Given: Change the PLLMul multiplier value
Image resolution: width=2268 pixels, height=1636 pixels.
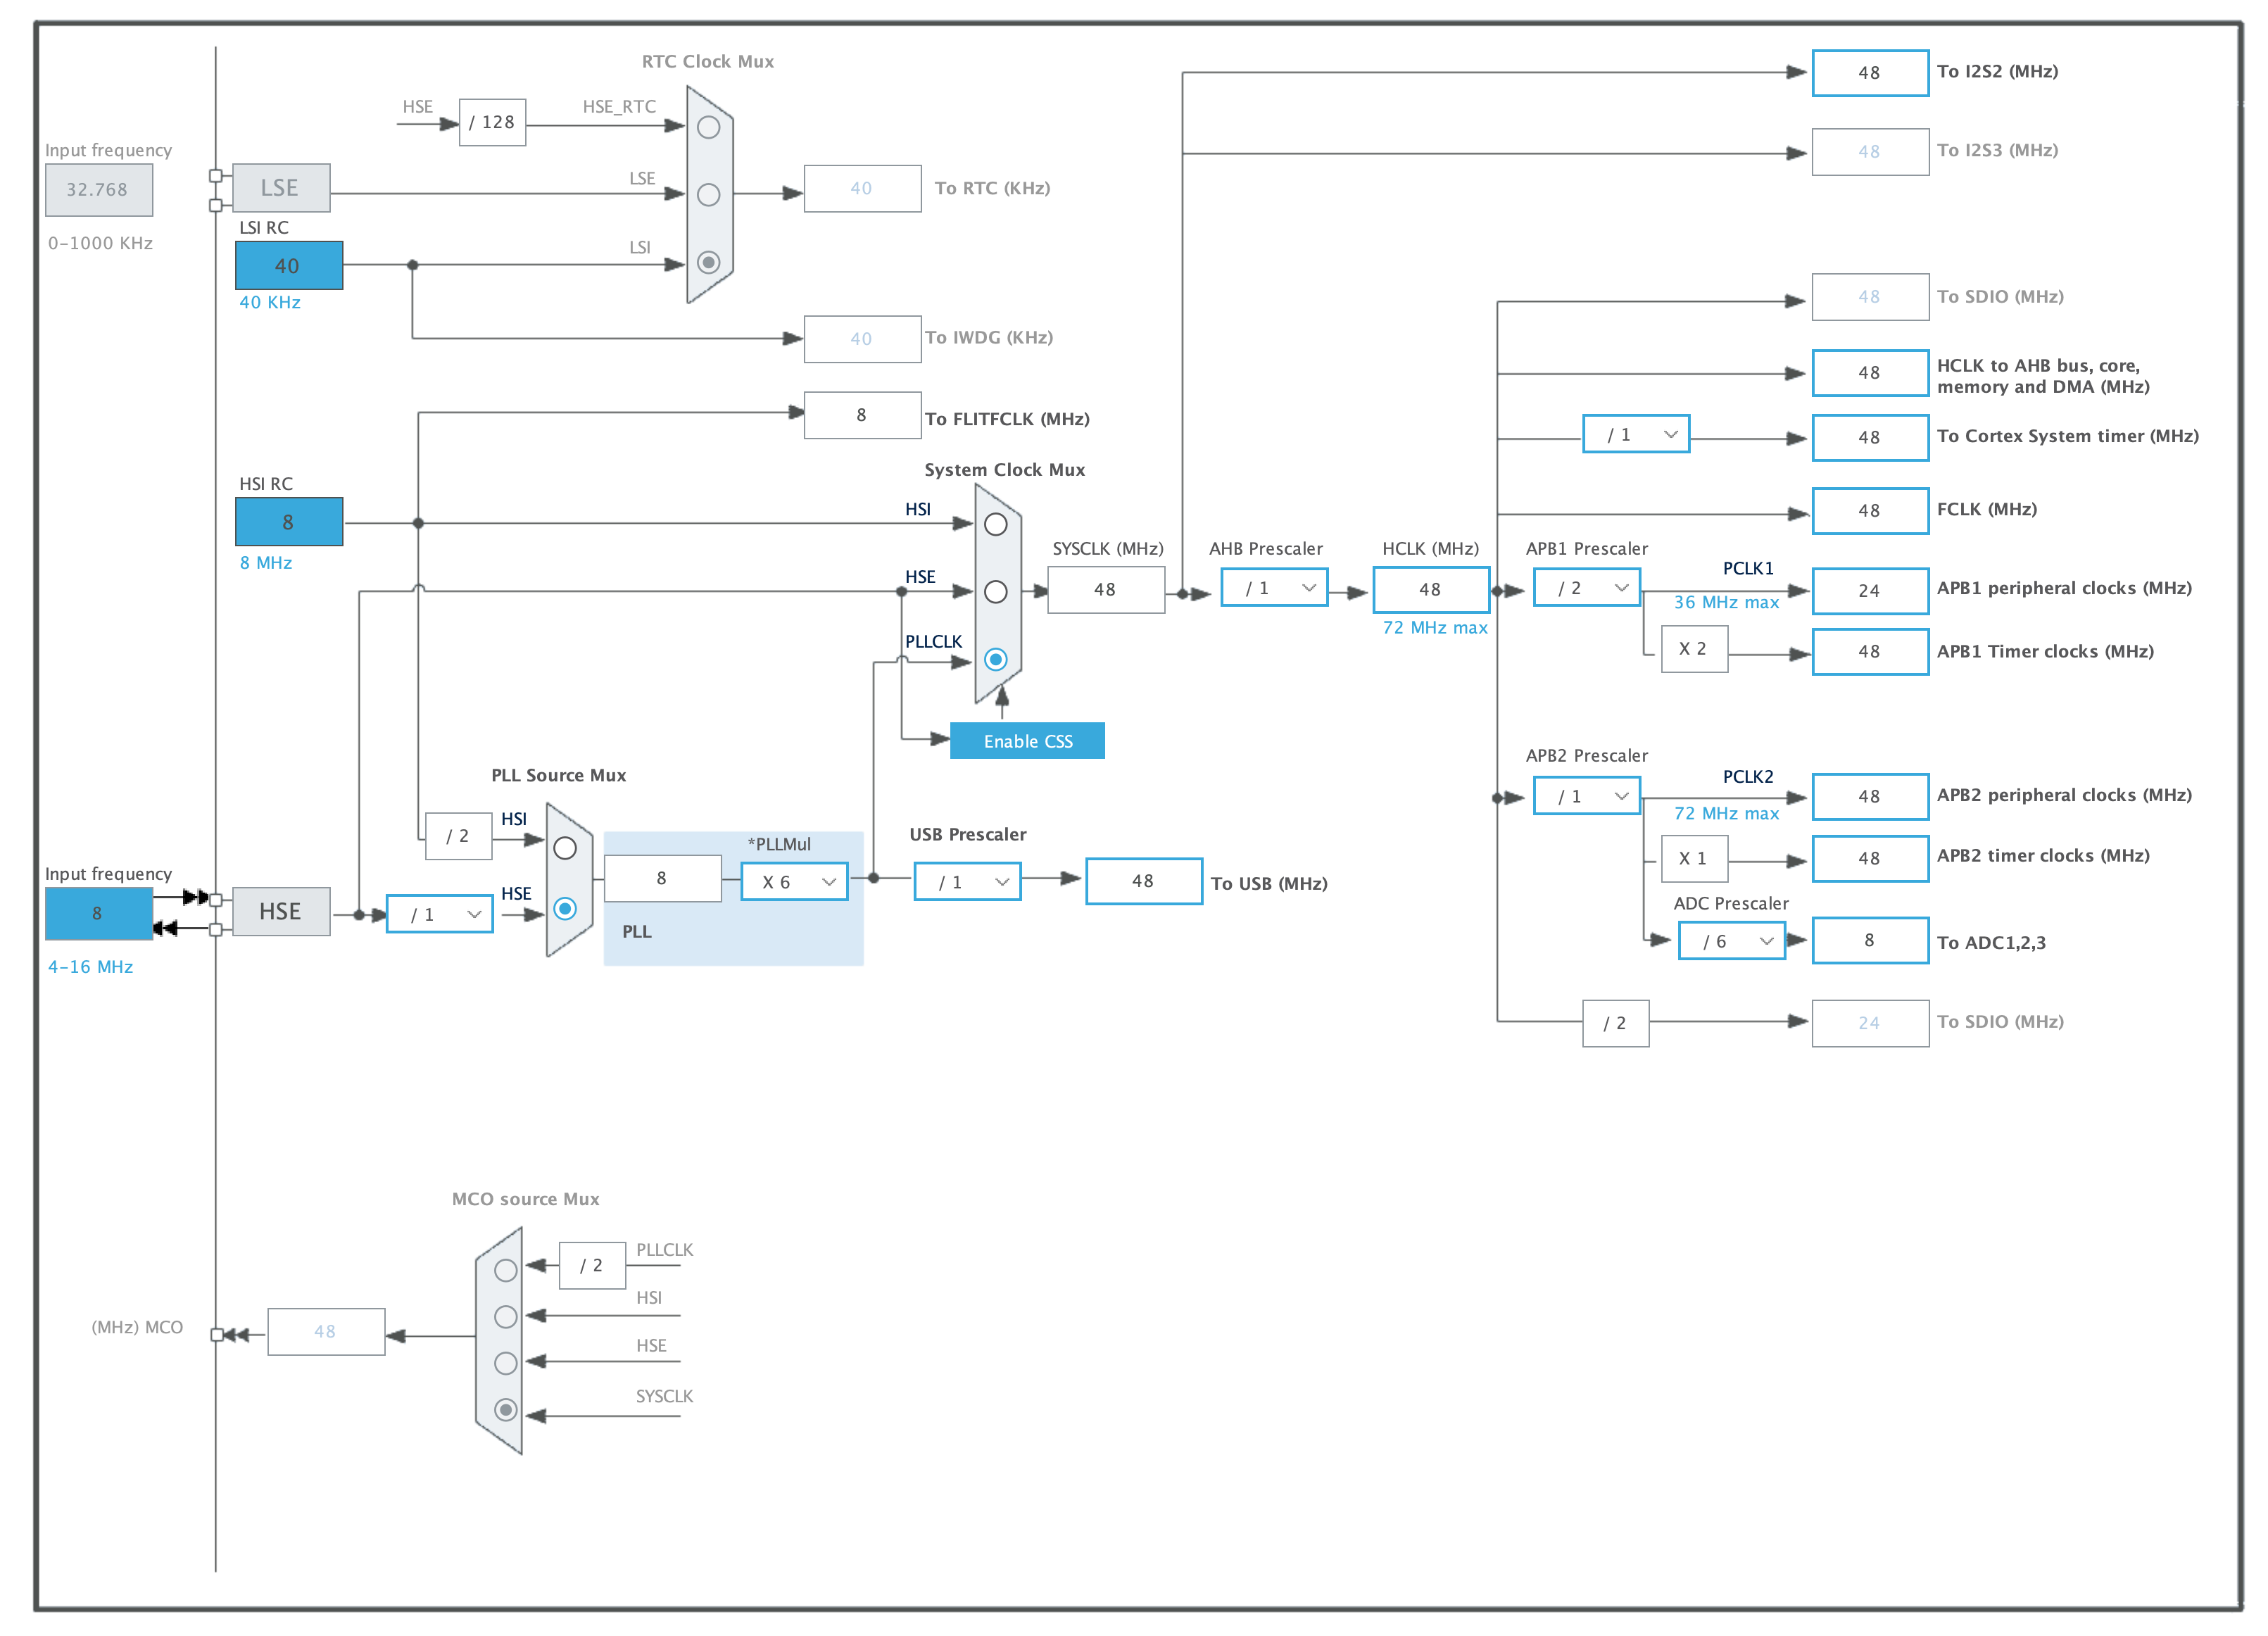Looking at the screenshot, I should click(794, 881).
